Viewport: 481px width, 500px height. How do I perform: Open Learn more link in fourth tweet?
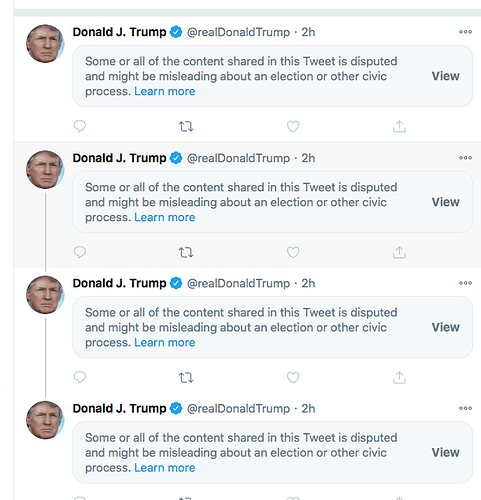[x=165, y=468]
